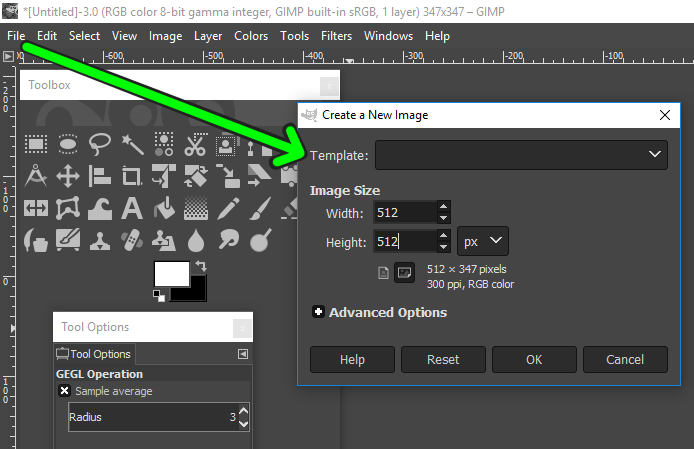Screen dimensions: 694x449
Task: Select the Ink tool
Action: pyautogui.click(x=36, y=240)
